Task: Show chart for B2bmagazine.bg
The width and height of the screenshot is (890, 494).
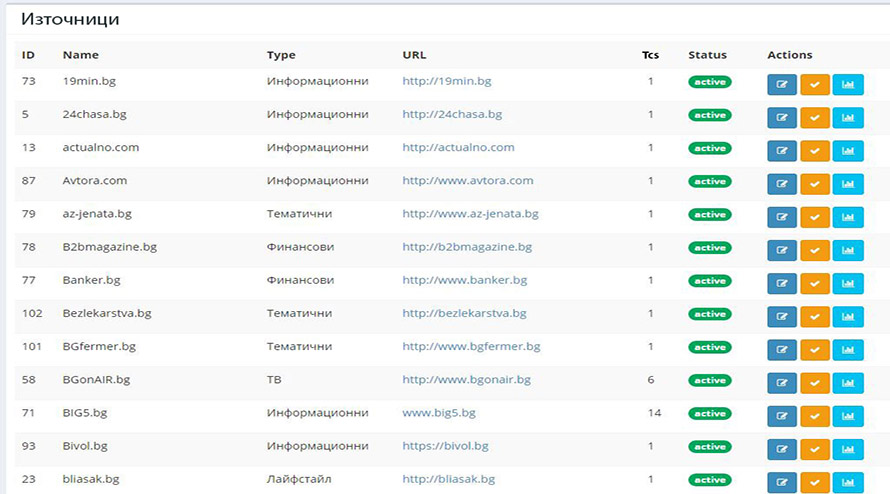Action: point(848,250)
